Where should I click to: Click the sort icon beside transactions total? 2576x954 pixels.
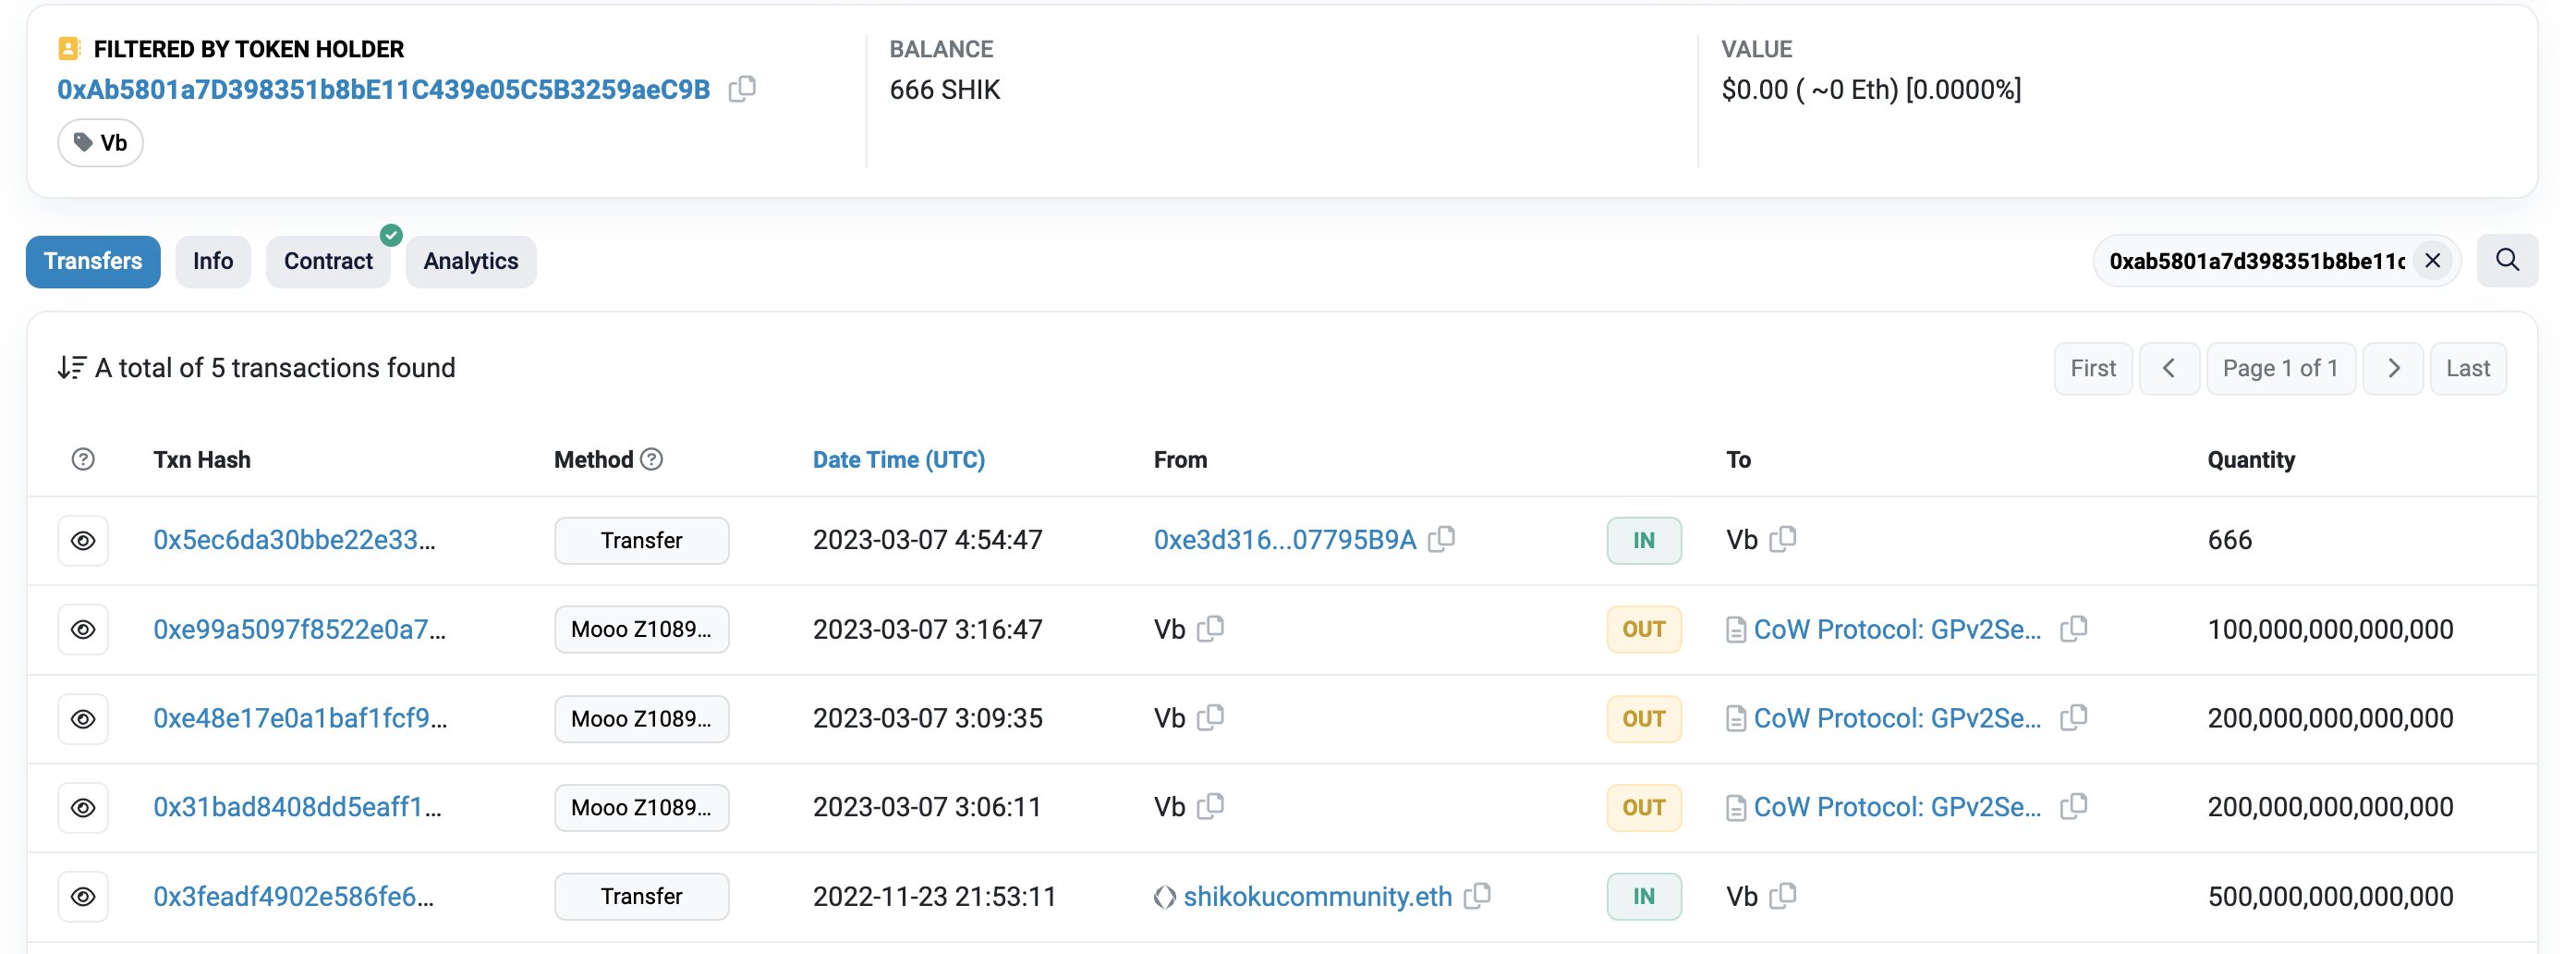[x=71, y=368]
